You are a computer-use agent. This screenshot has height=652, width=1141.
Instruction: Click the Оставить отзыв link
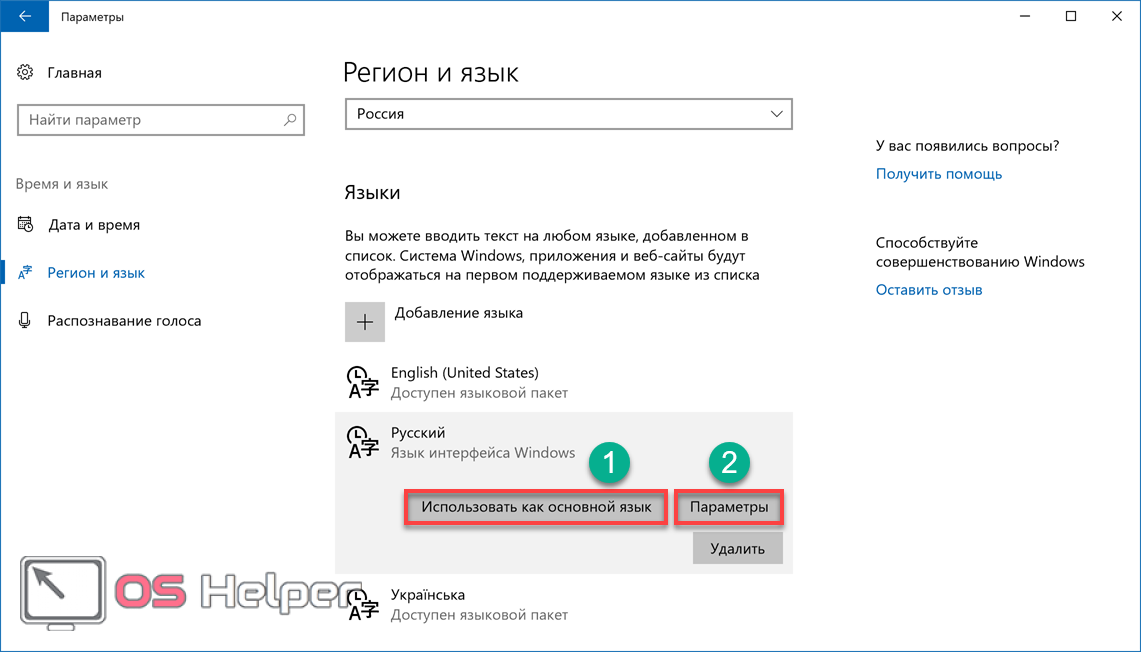point(929,290)
